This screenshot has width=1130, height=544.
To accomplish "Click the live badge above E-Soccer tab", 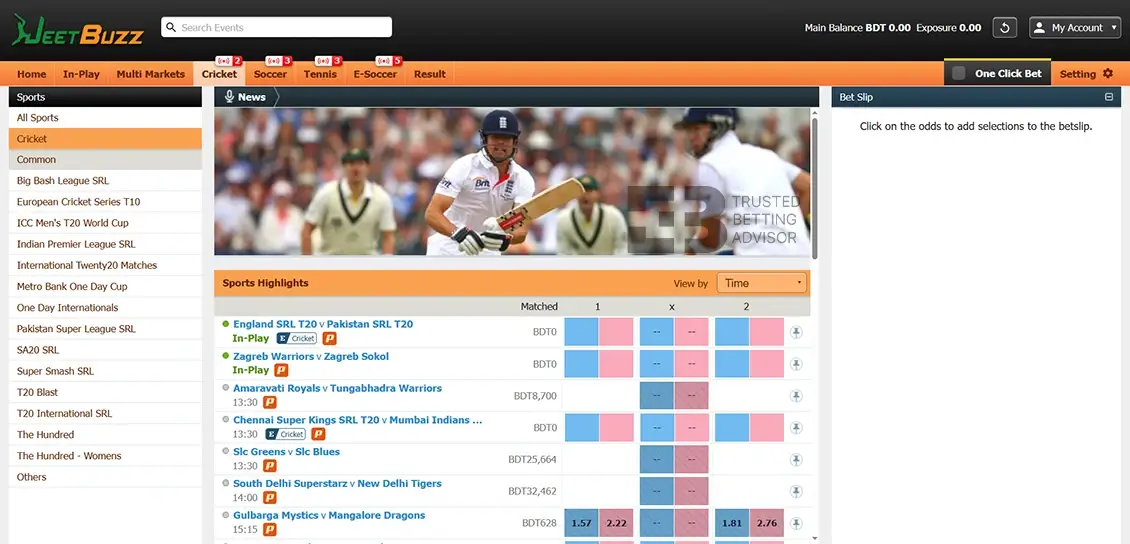I will tap(388, 61).
